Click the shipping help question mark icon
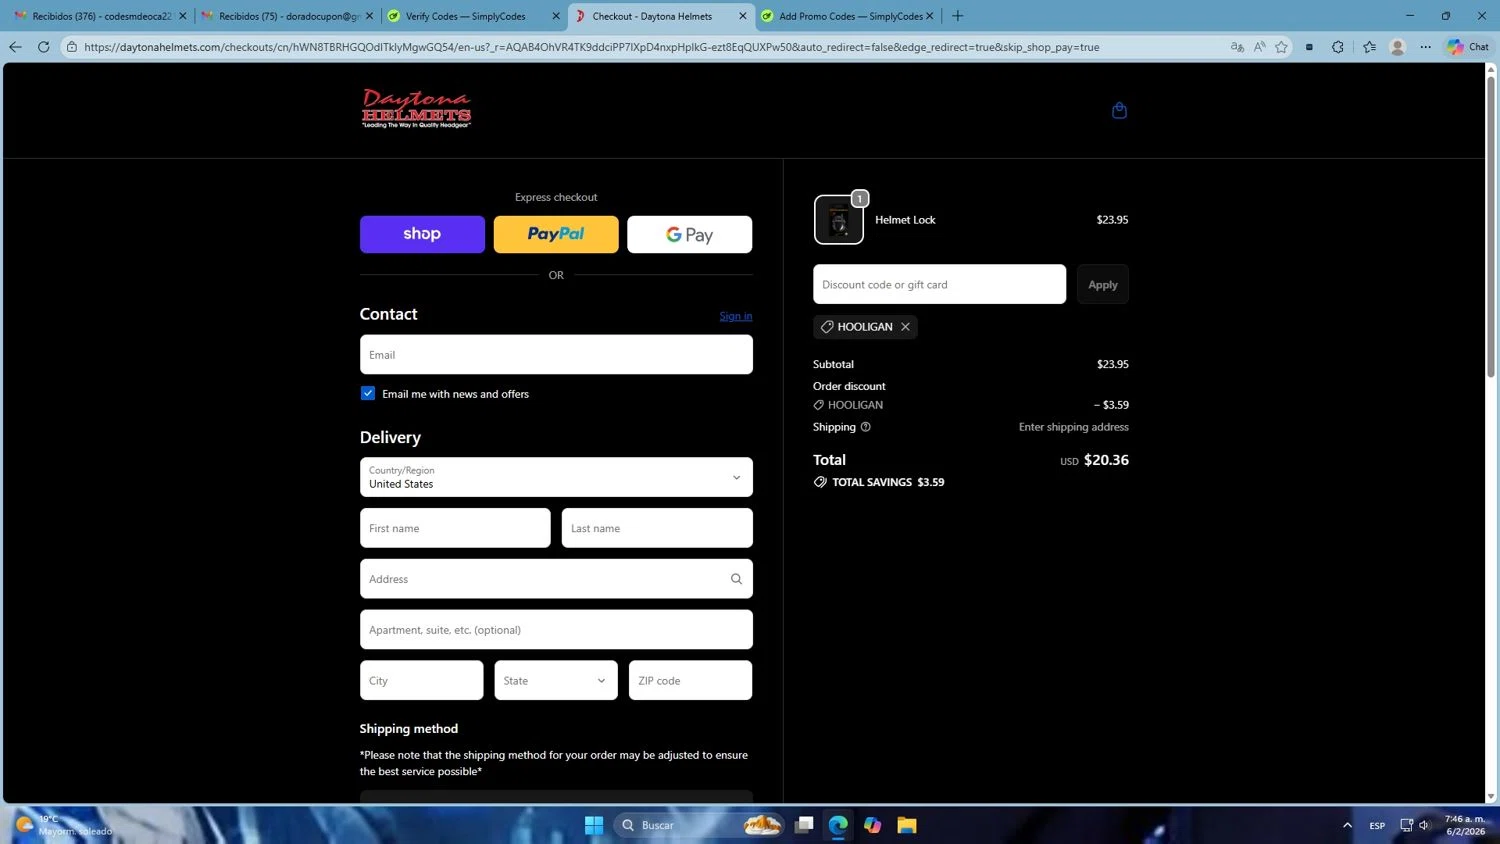 pos(866,427)
